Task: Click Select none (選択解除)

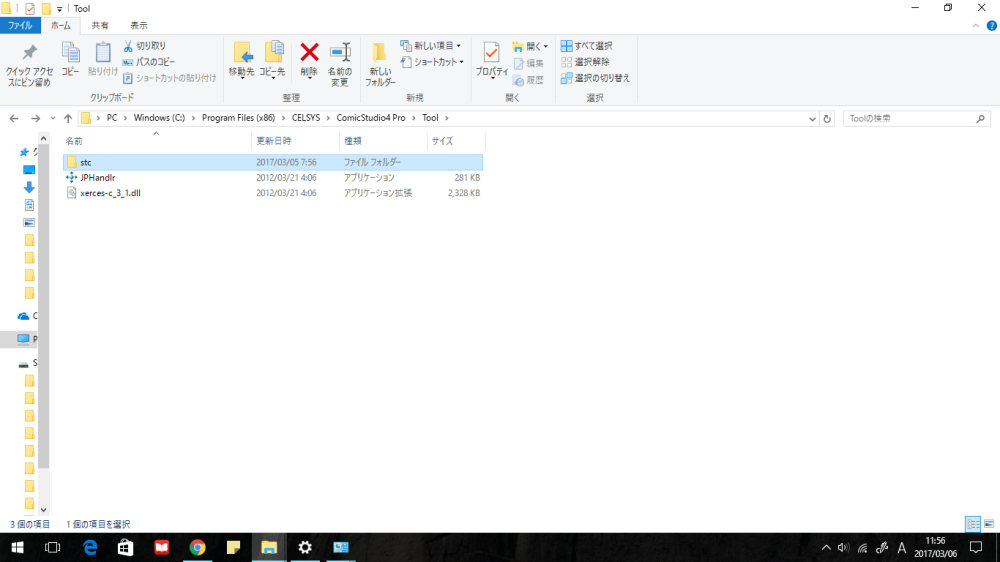Action: (x=585, y=62)
